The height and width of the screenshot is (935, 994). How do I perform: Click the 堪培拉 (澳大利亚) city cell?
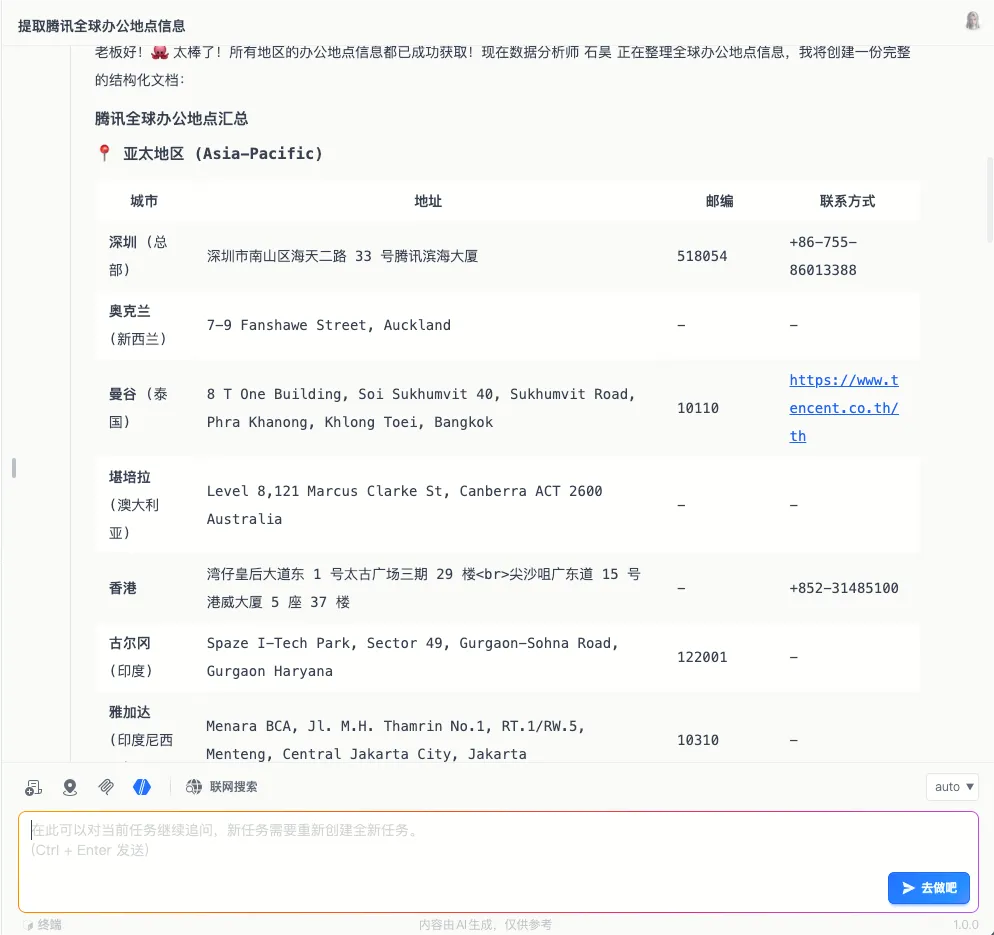[x=134, y=505]
